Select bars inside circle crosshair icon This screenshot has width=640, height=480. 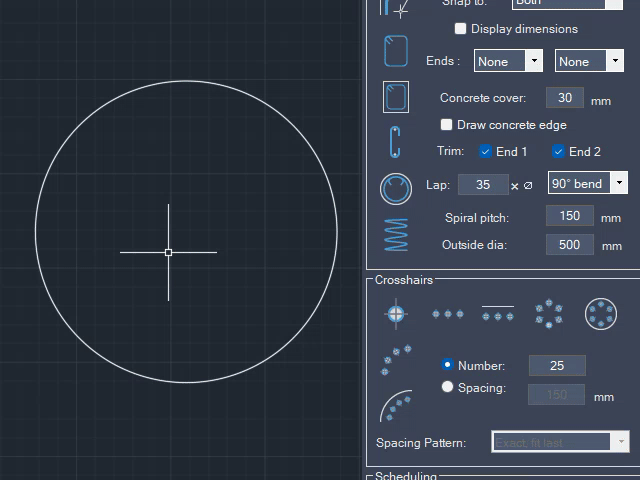pyautogui.click(x=600, y=314)
